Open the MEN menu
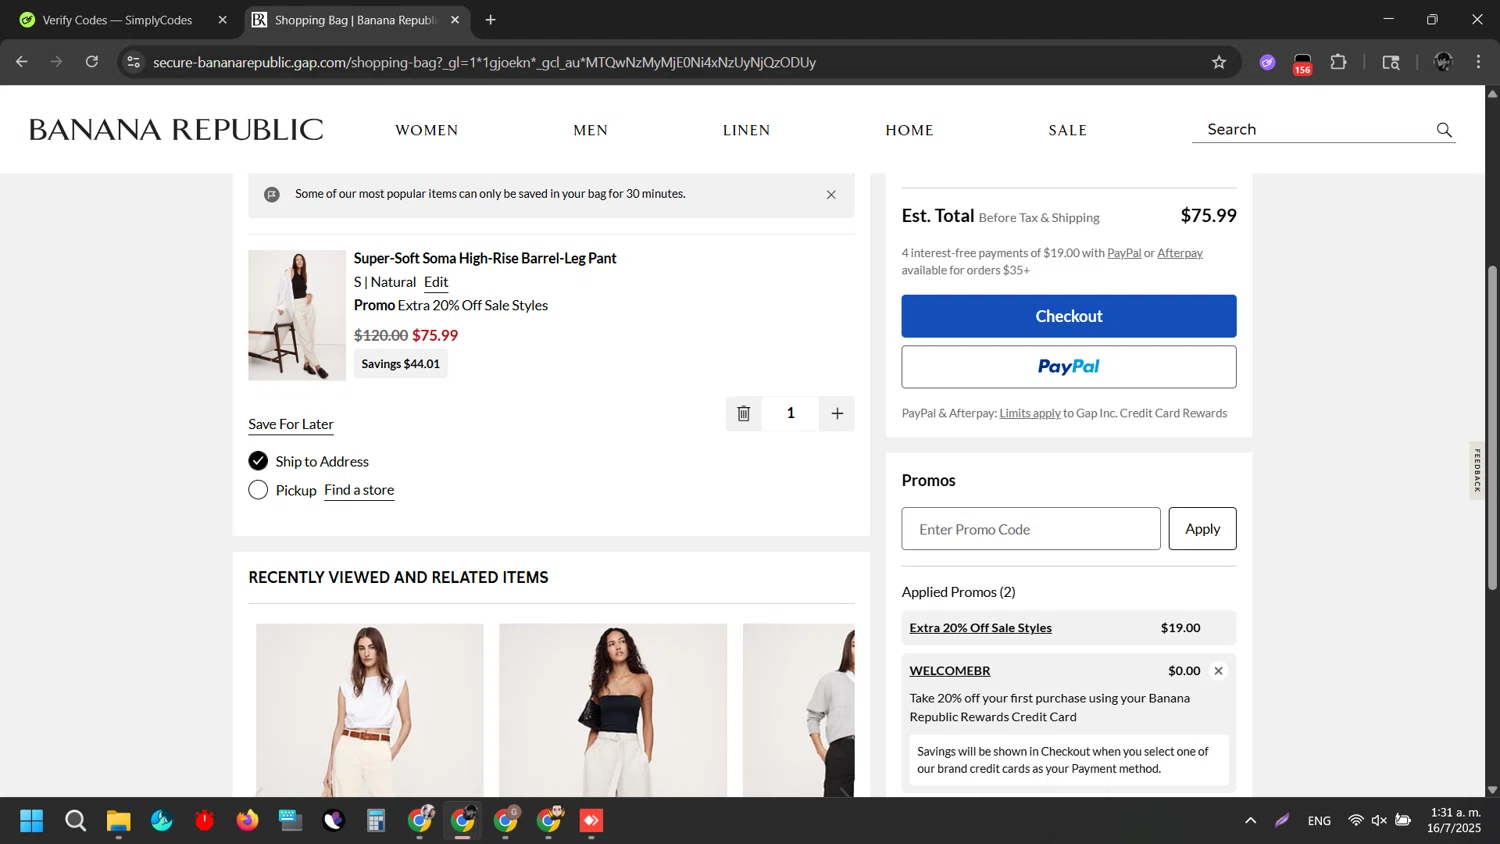Screen dimensions: 1500x844 [x=591, y=130]
